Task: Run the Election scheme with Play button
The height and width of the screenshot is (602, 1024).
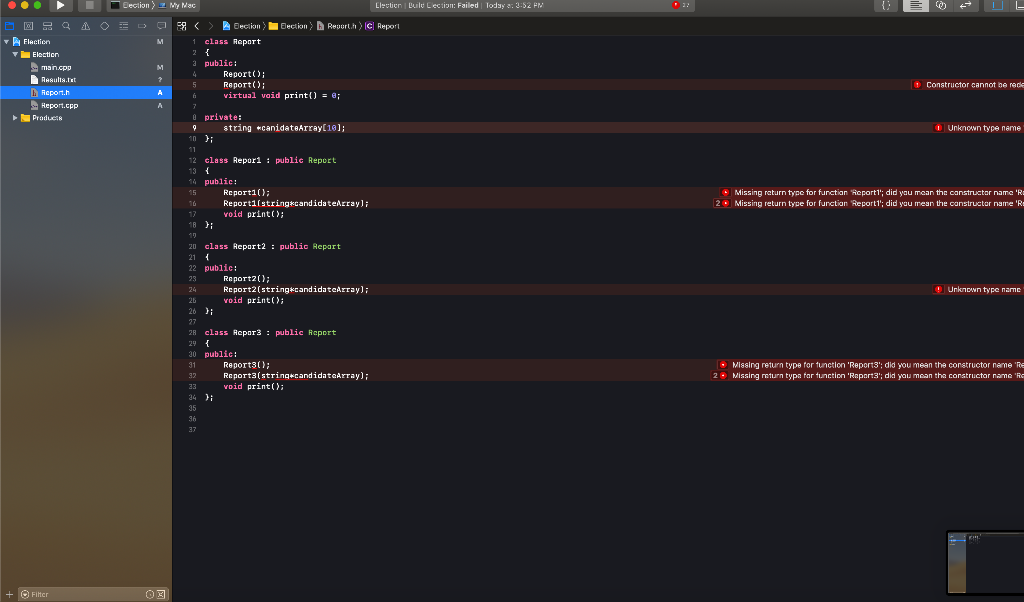Action: pos(60,5)
